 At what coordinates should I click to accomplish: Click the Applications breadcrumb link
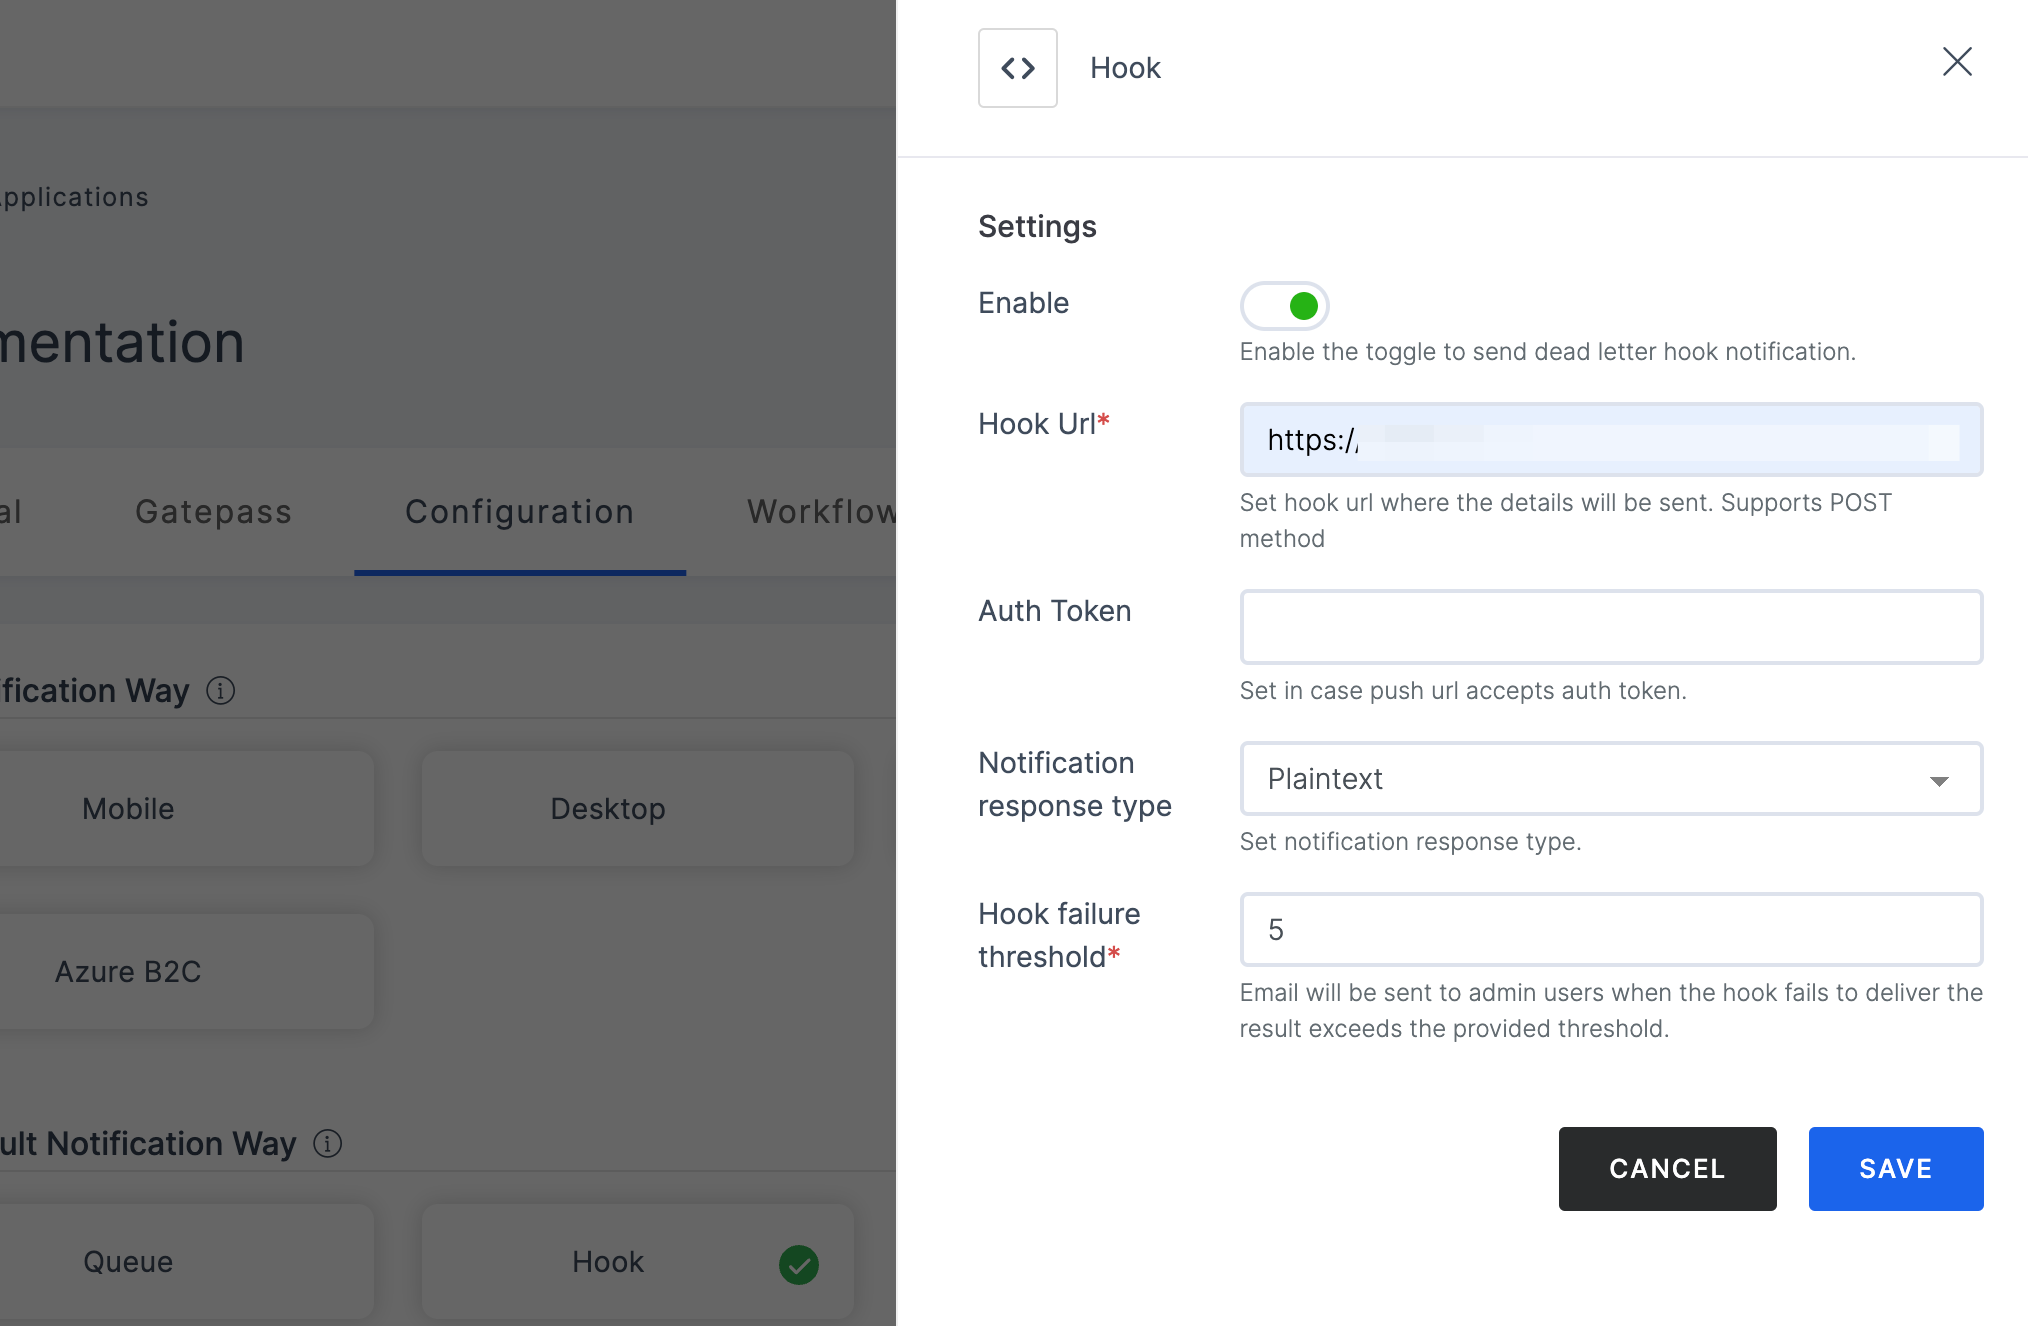[x=74, y=197]
